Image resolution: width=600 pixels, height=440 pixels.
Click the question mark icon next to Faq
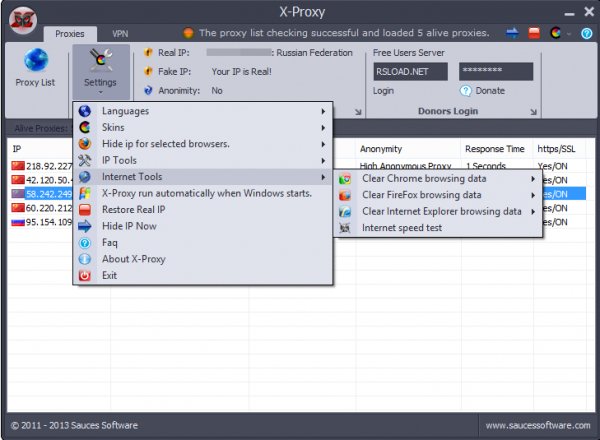[x=85, y=243]
